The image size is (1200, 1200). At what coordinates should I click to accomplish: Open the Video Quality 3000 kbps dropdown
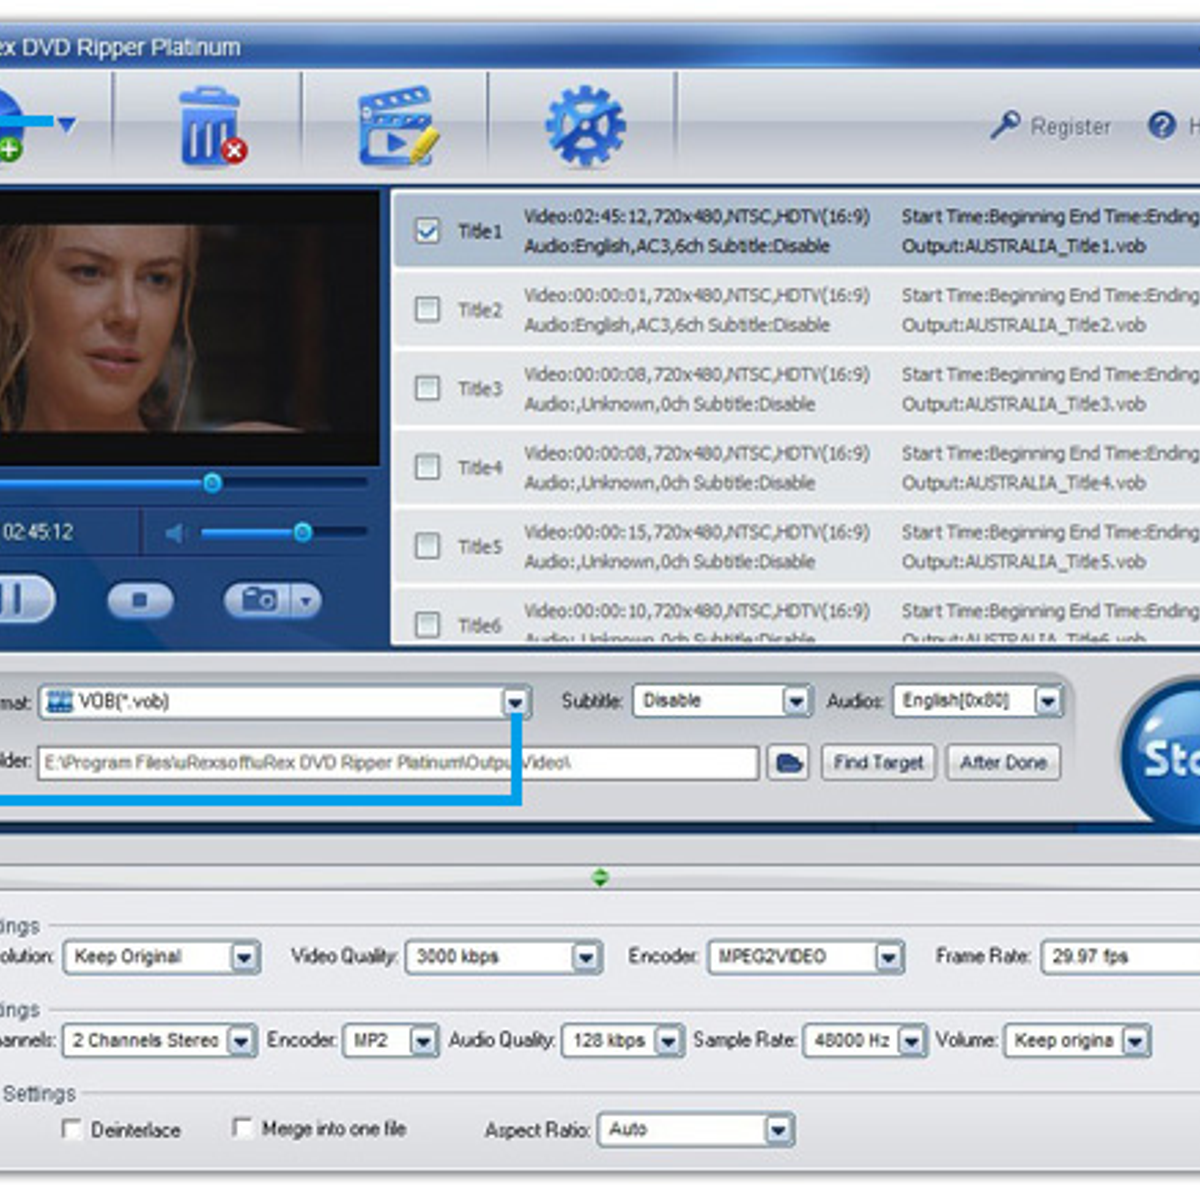(586, 957)
